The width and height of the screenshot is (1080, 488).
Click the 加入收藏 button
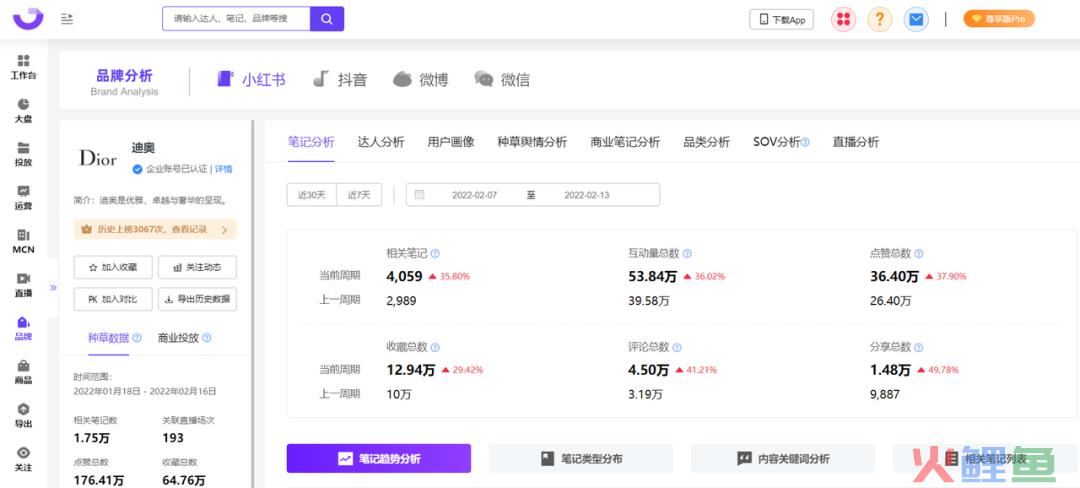pos(113,267)
